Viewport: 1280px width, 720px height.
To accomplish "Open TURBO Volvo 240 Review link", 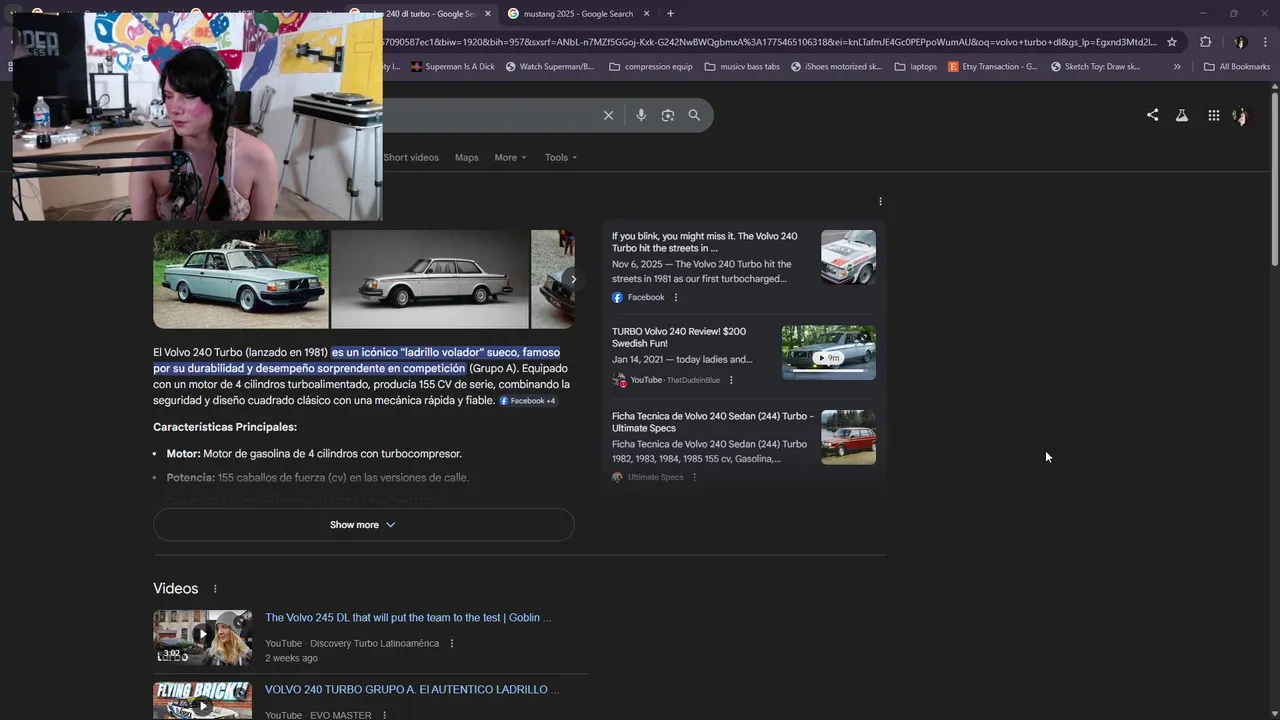I will point(679,337).
